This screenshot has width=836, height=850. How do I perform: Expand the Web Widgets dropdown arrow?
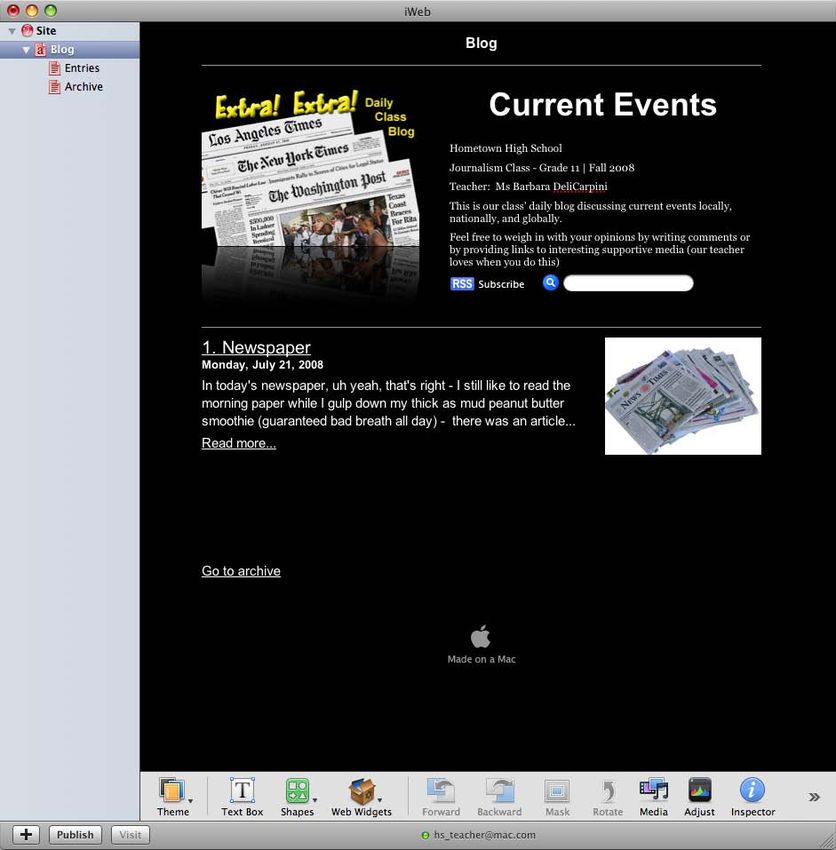coord(380,800)
